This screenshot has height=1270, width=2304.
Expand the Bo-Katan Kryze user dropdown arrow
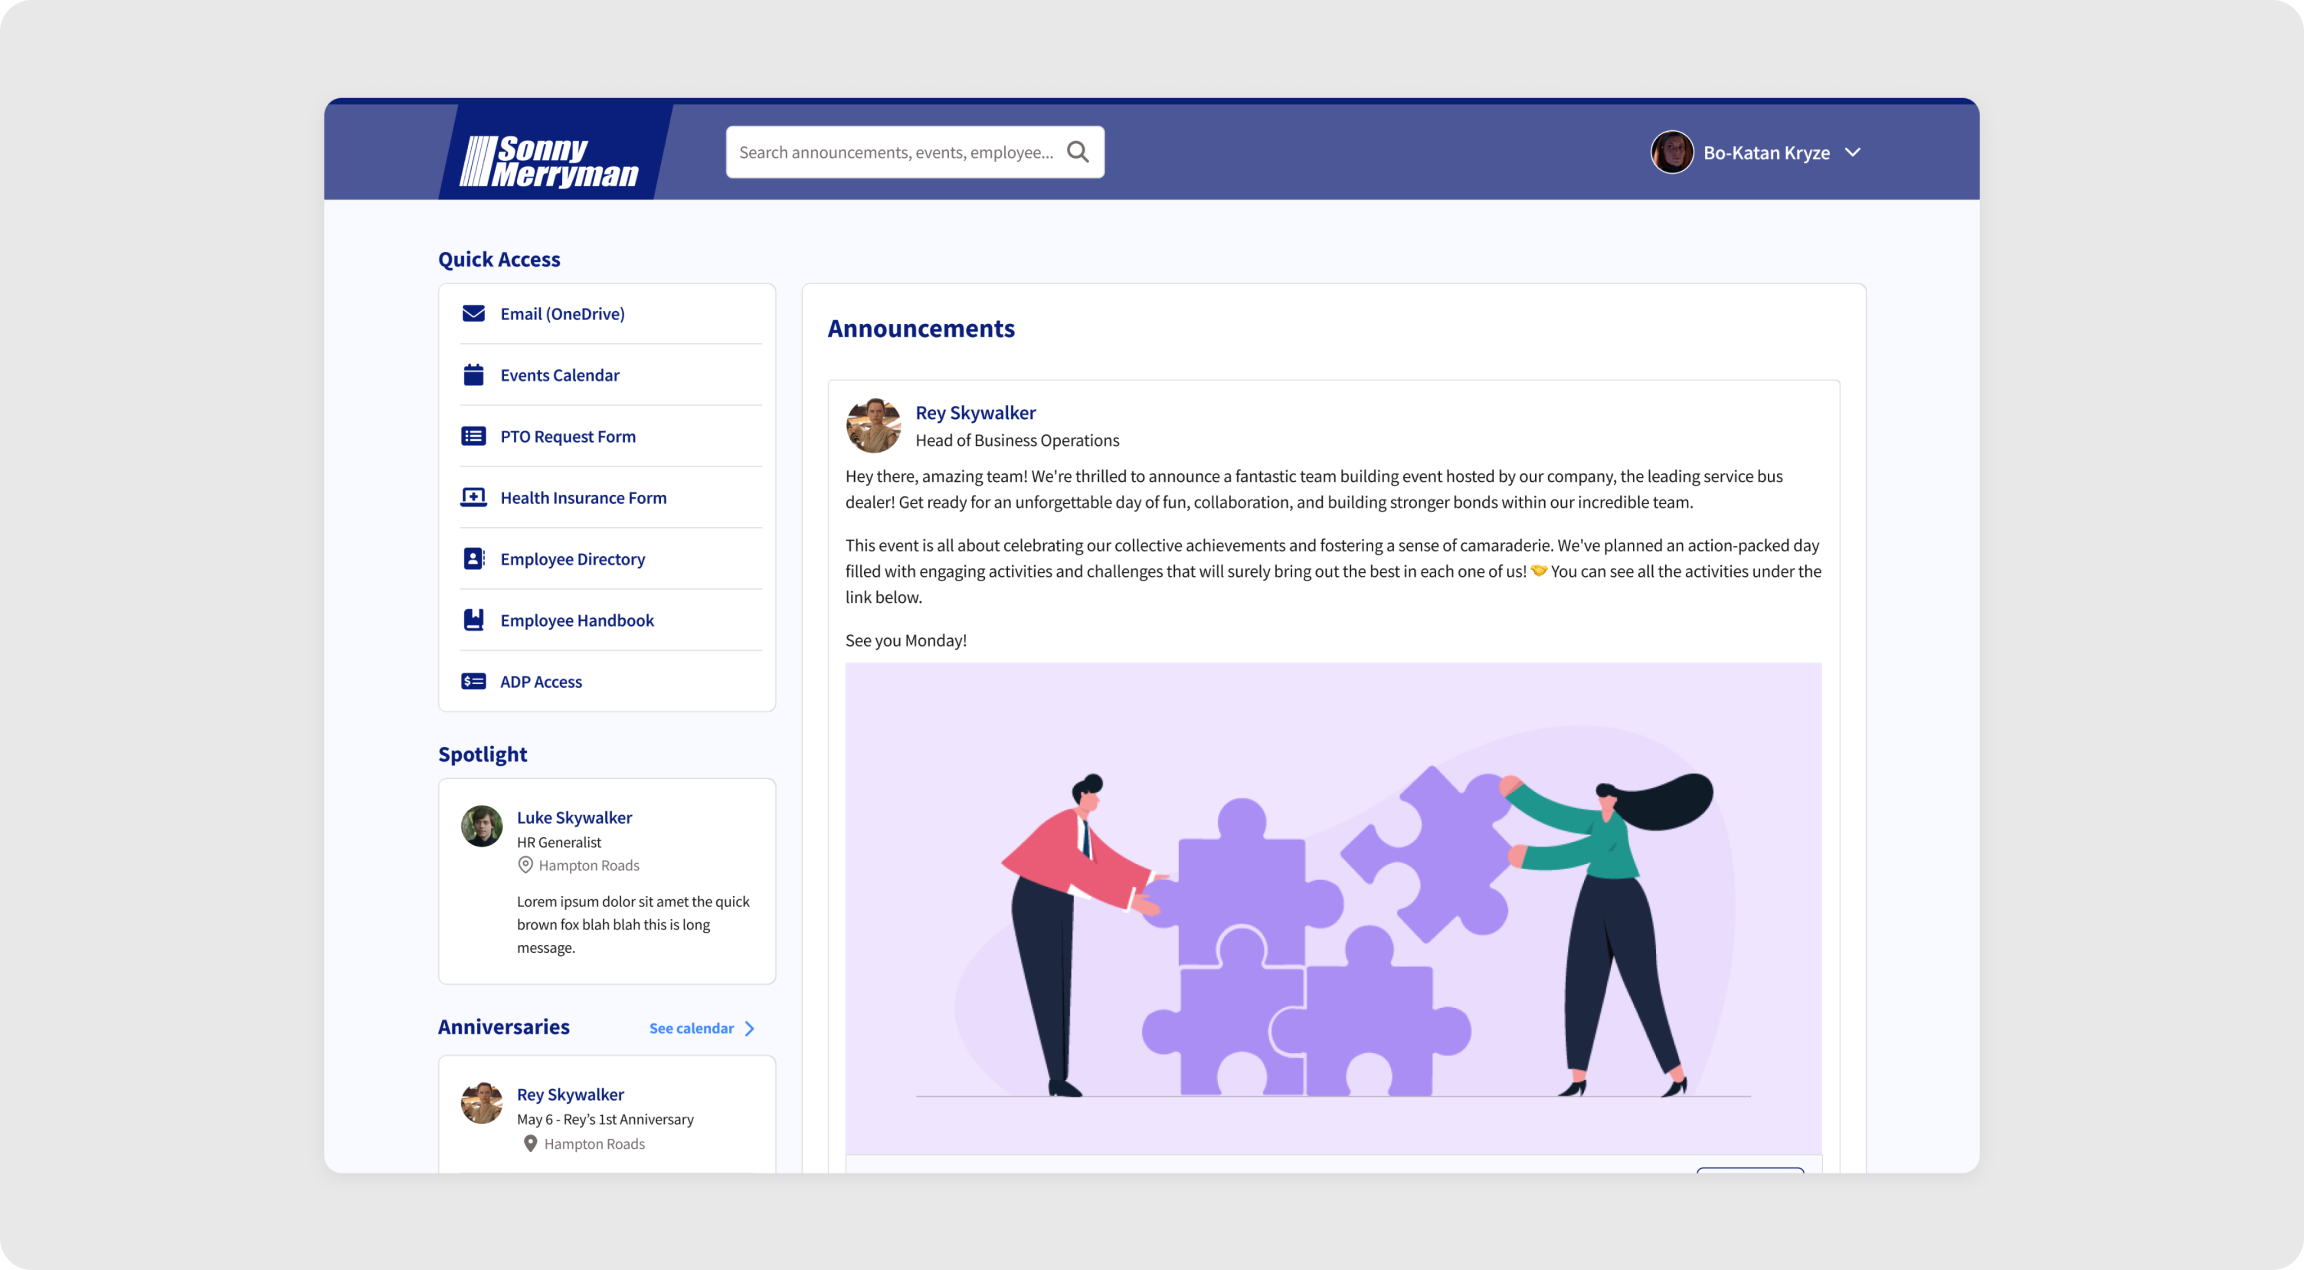coord(1852,152)
